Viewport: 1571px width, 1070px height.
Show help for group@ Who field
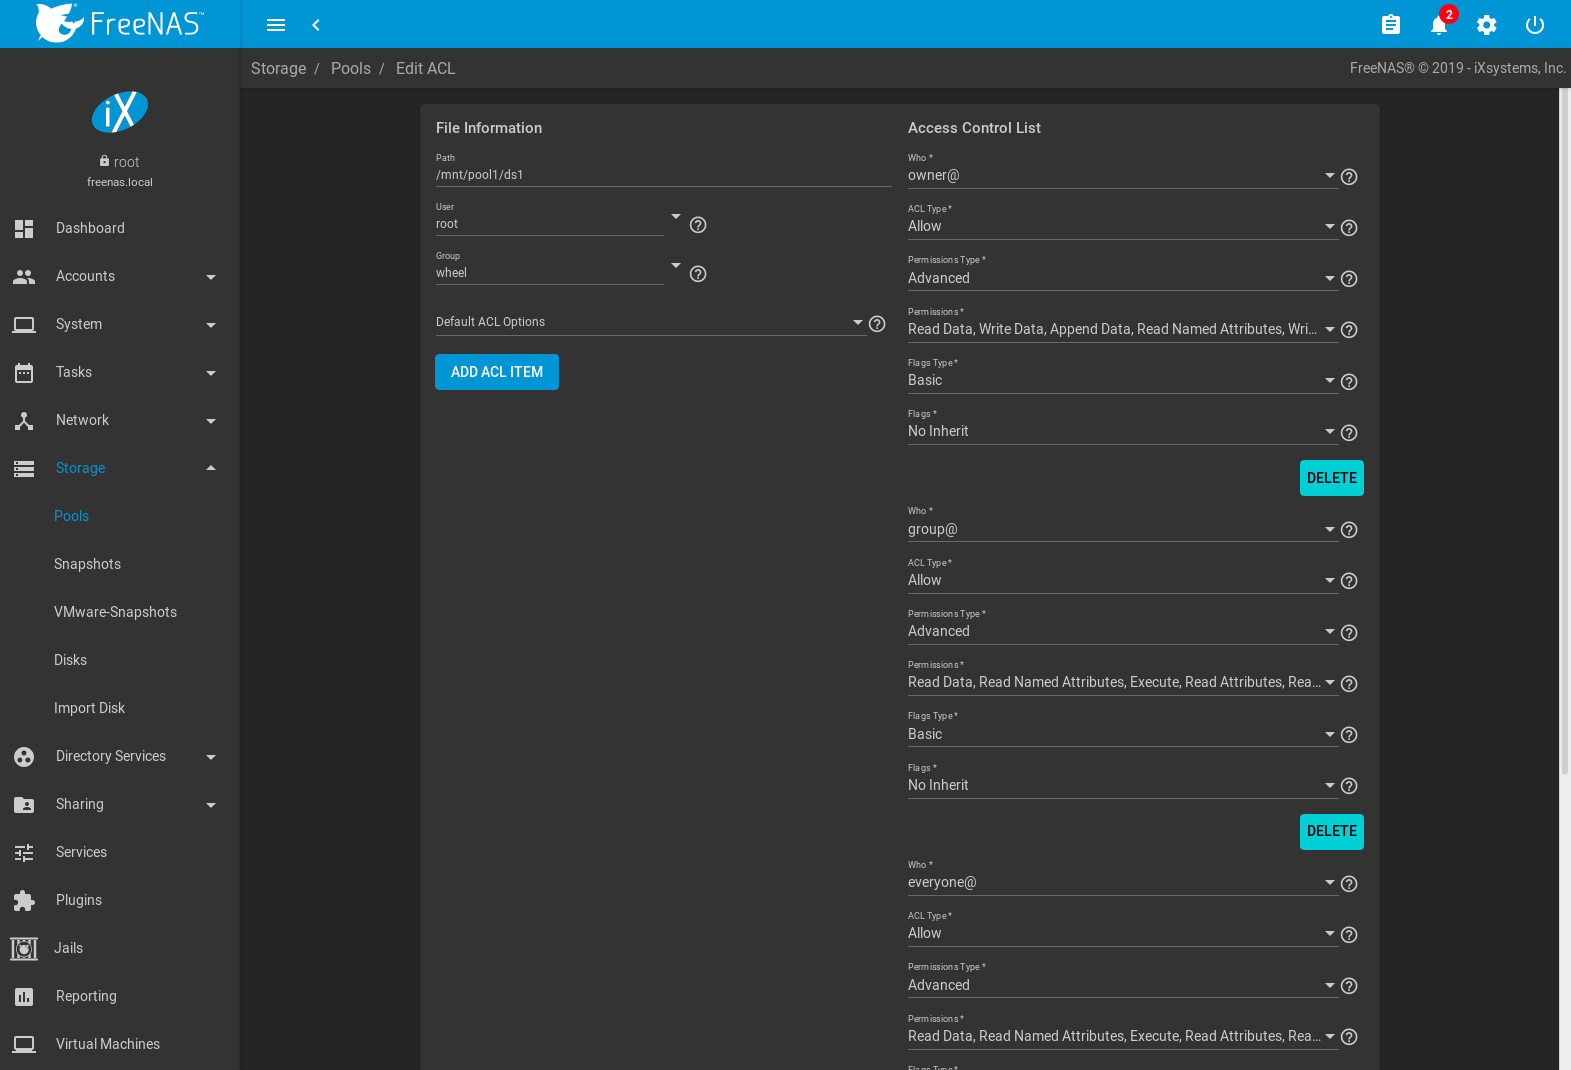pos(1349,530)
